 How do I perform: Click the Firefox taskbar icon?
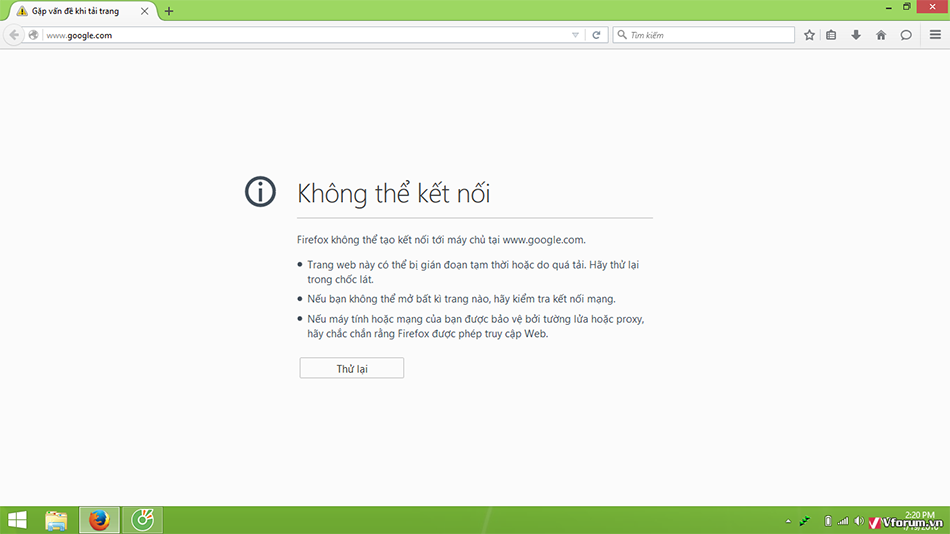click(99, 520)
